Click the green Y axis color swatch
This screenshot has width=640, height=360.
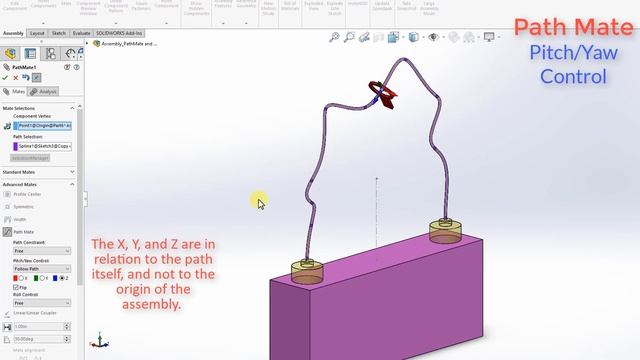point(36,278)
